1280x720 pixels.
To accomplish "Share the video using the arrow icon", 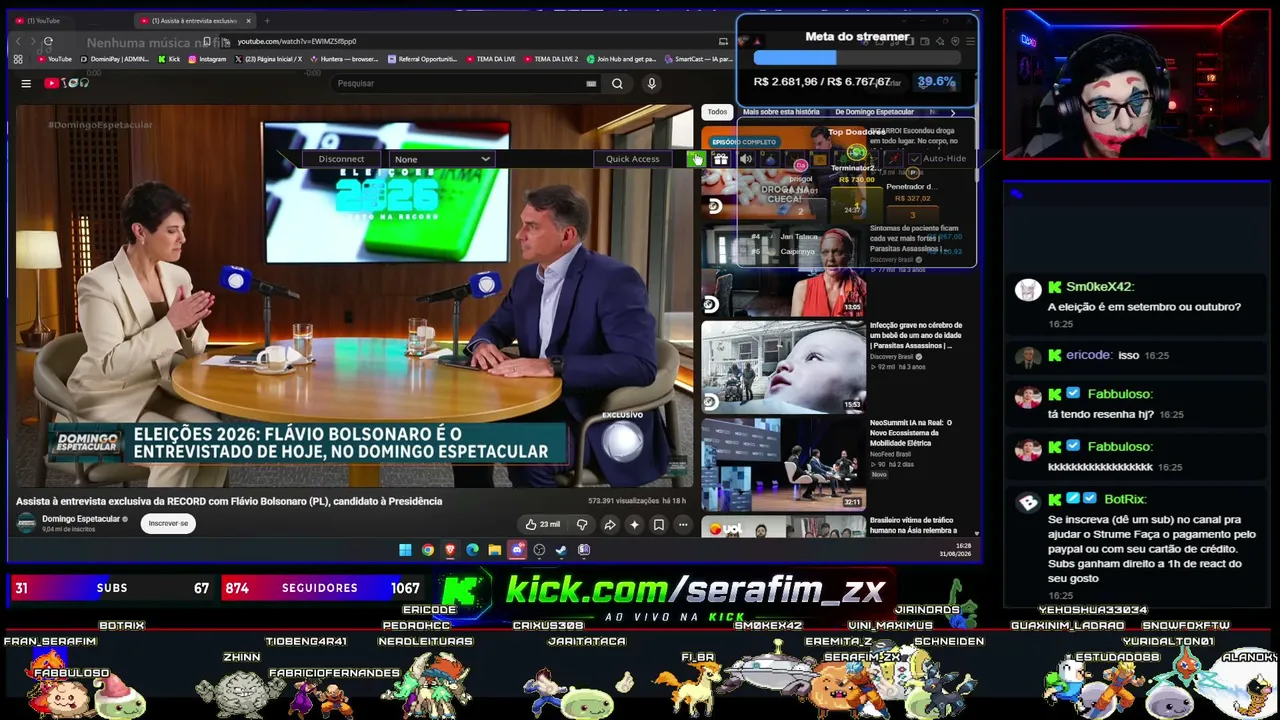I will coord(609,524).
